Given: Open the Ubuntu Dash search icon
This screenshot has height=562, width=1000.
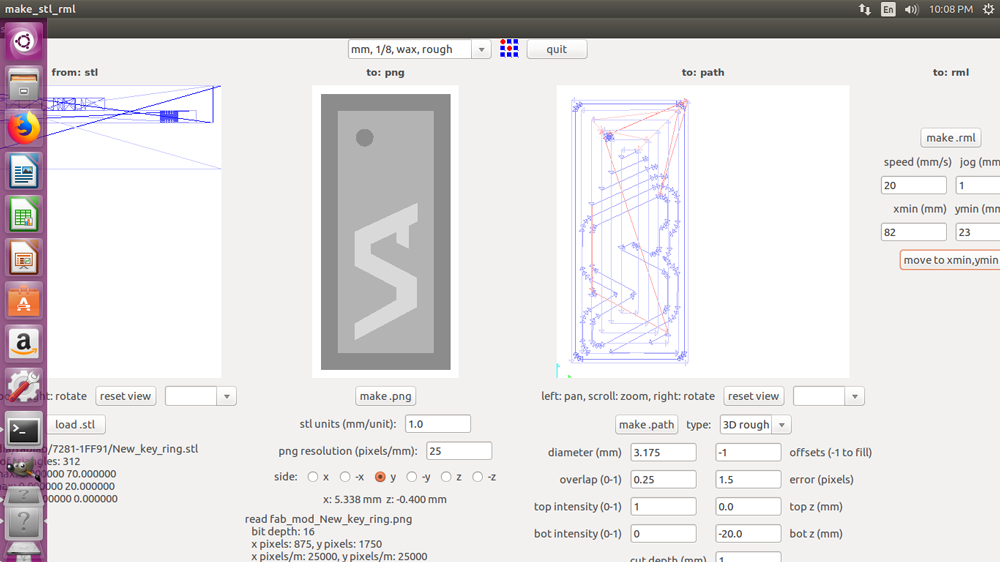Looking at the screenshot, I should [x=24, y=41].
